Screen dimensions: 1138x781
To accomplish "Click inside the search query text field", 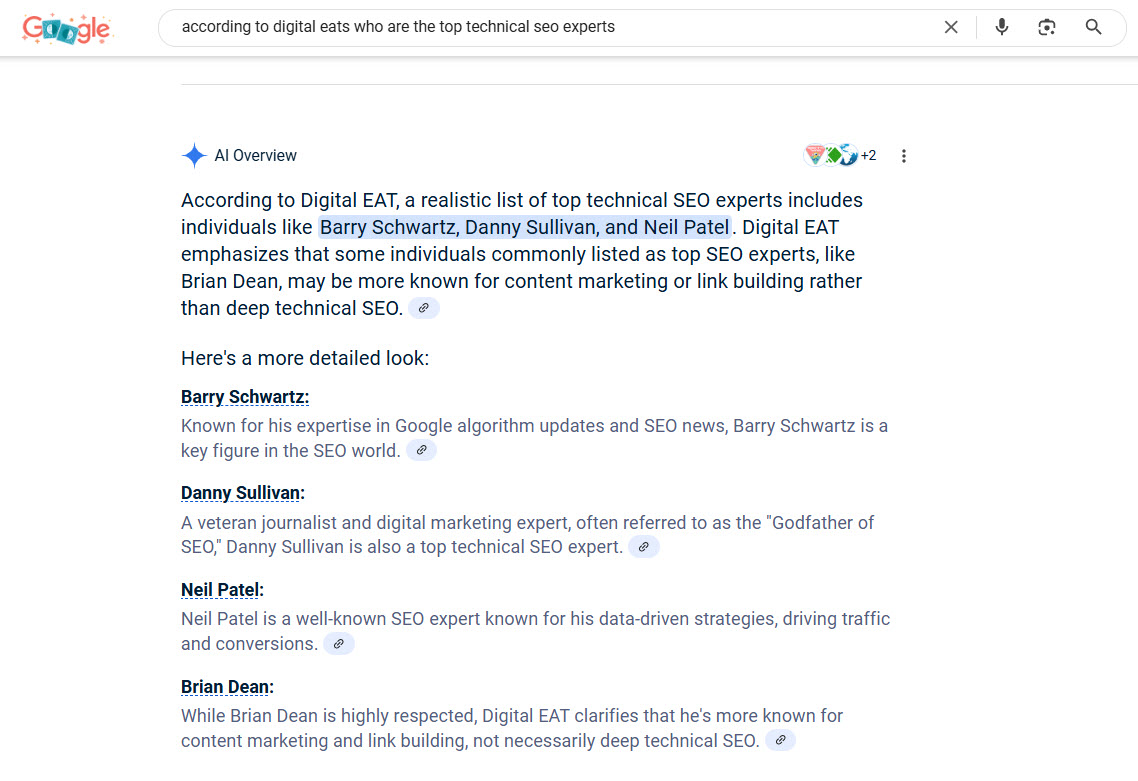I will point(552,28).
